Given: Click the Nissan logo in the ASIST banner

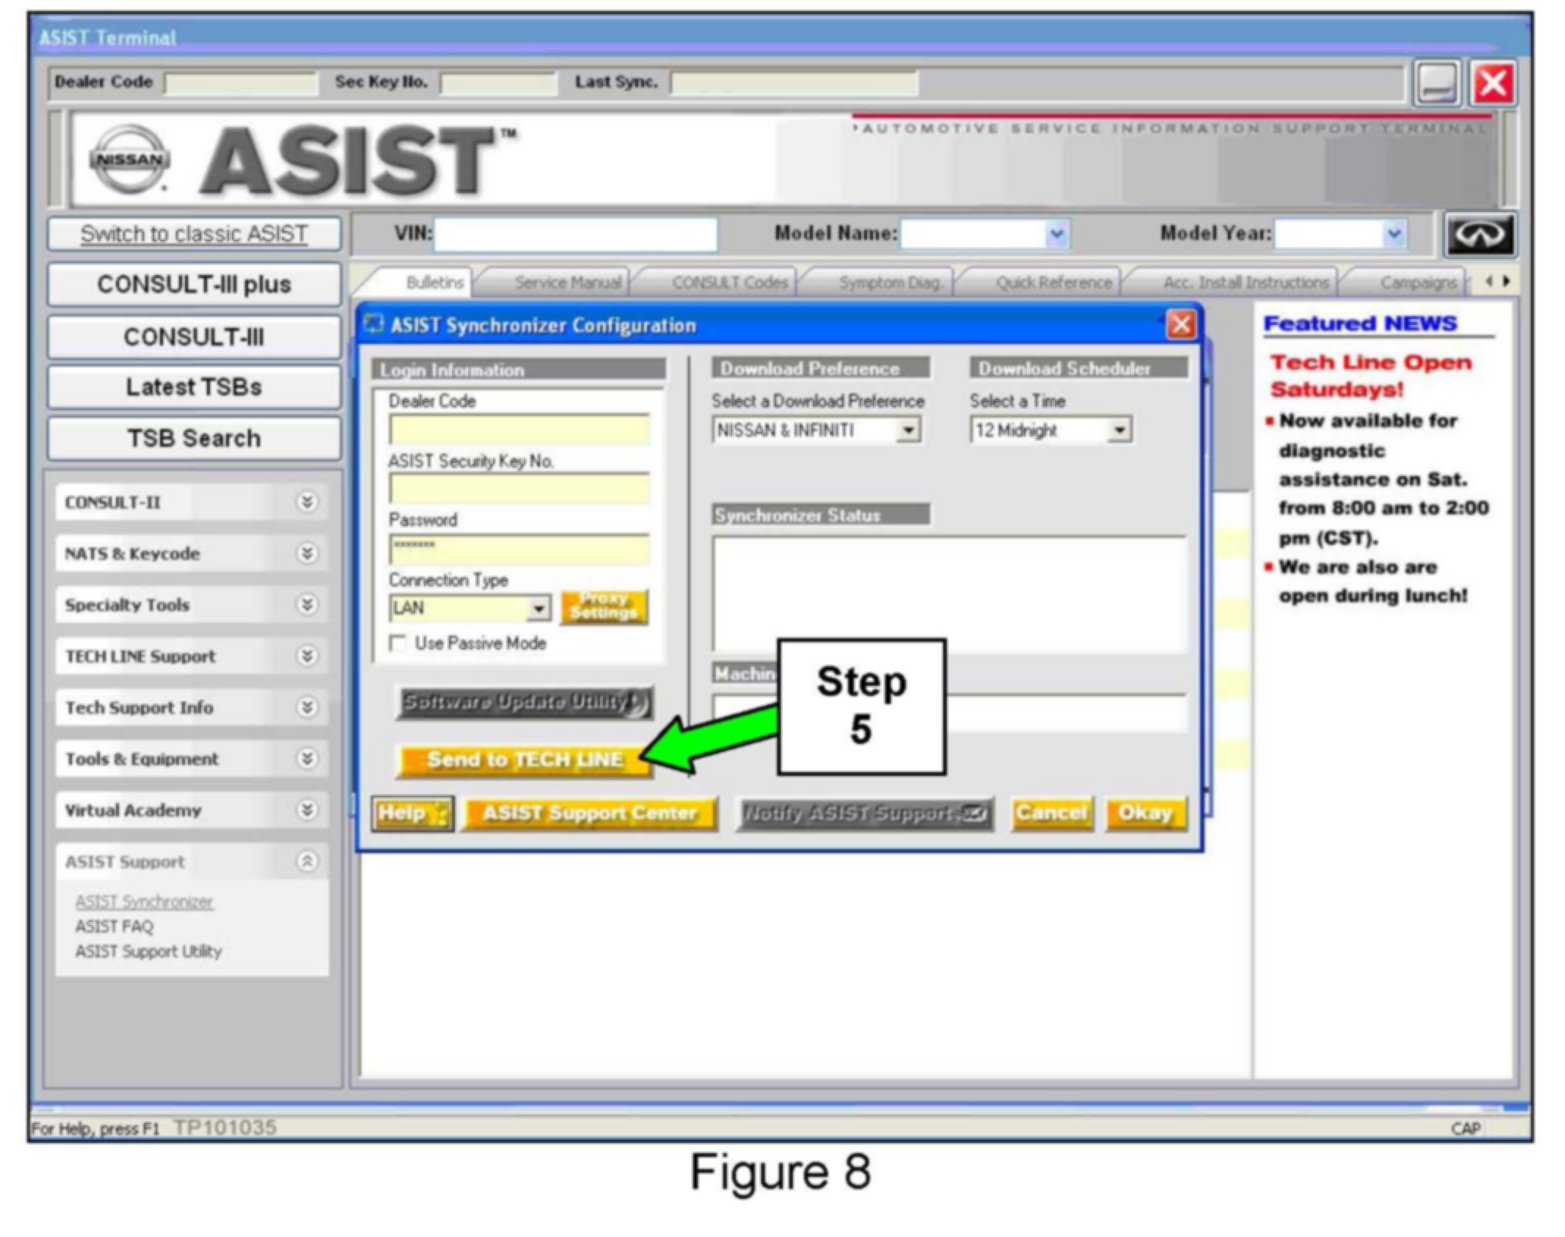Looking at the screenshot, I should tap(129, 160).
